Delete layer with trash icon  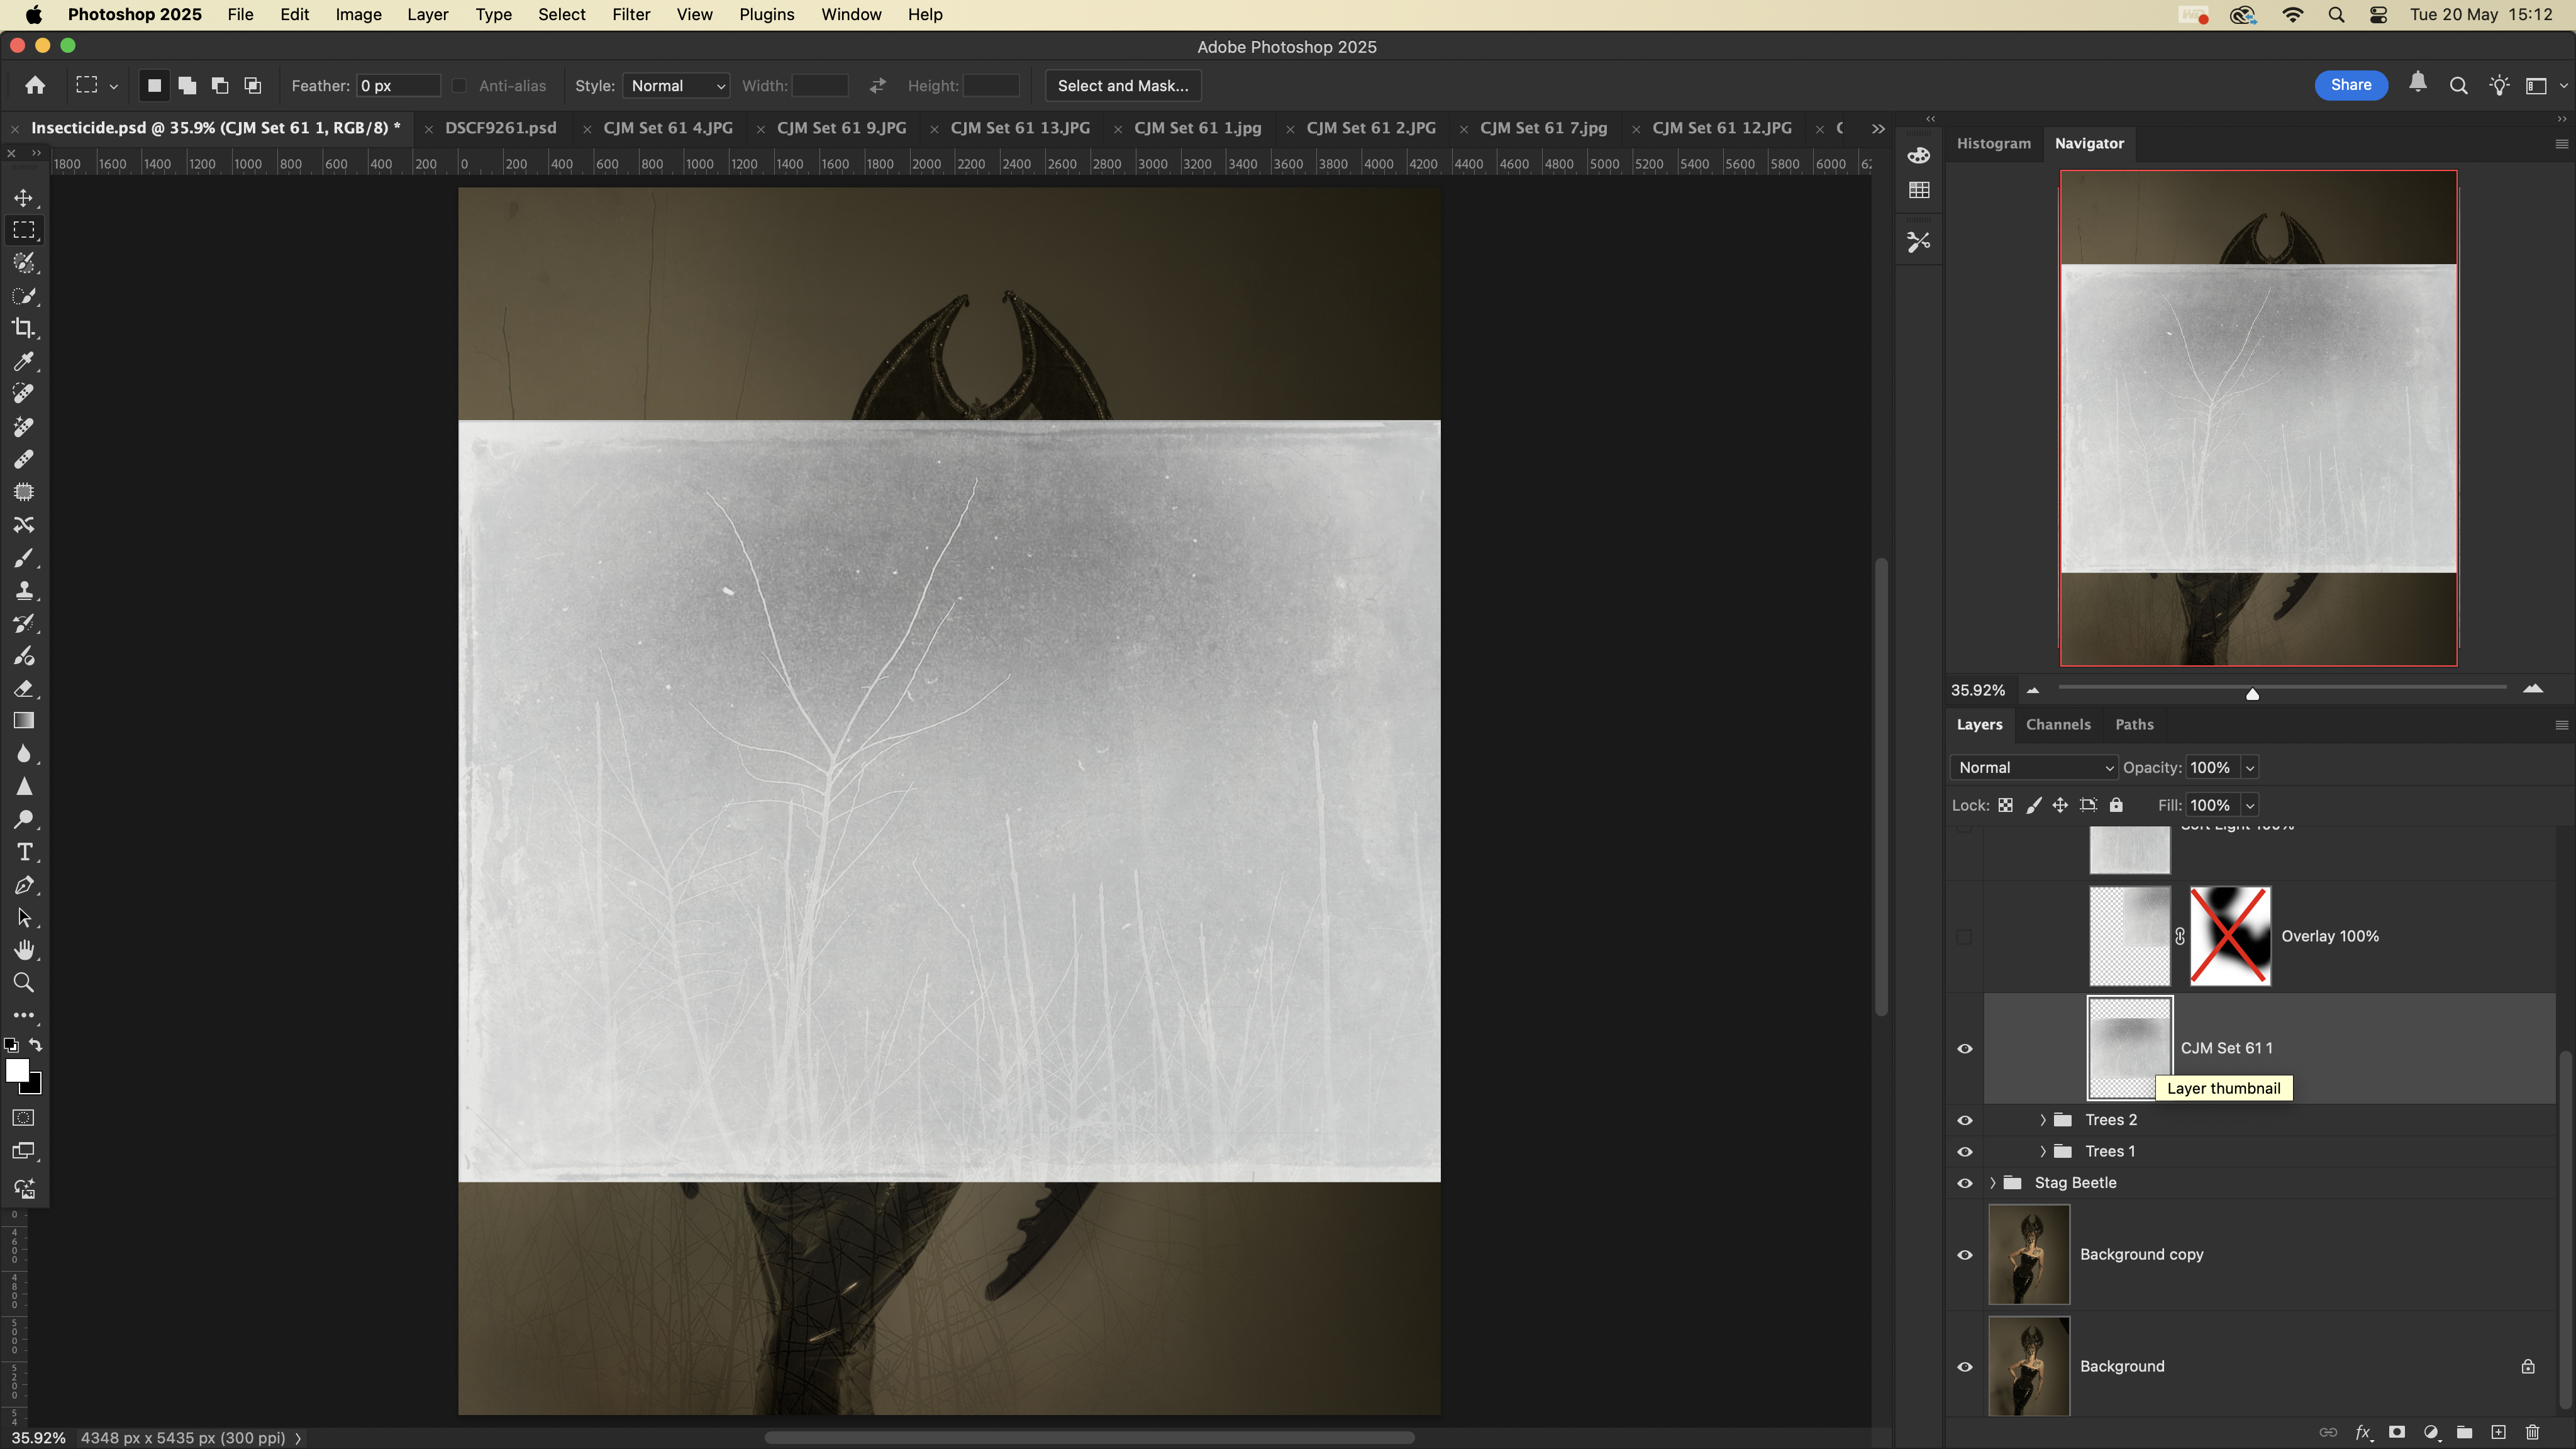click(x=2532, y=1432)
